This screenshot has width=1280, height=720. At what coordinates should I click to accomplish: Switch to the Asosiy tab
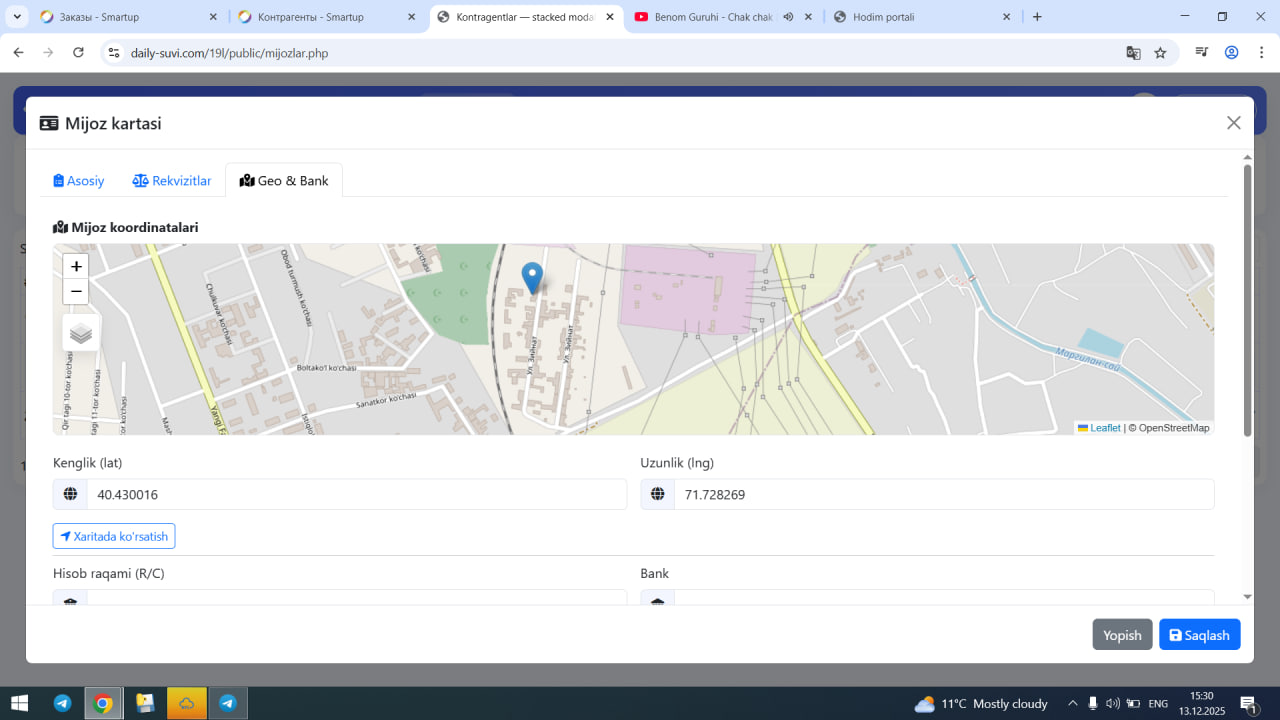pos(79,181)
